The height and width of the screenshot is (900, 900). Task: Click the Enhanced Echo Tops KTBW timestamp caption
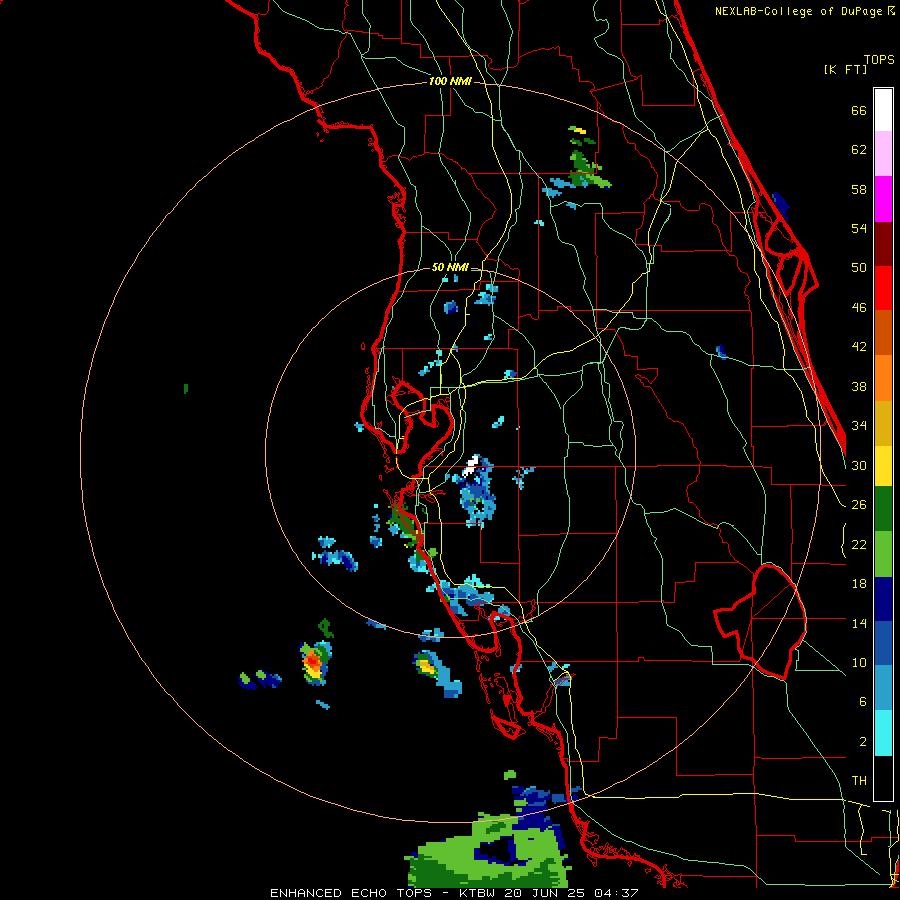pos(454,893)
